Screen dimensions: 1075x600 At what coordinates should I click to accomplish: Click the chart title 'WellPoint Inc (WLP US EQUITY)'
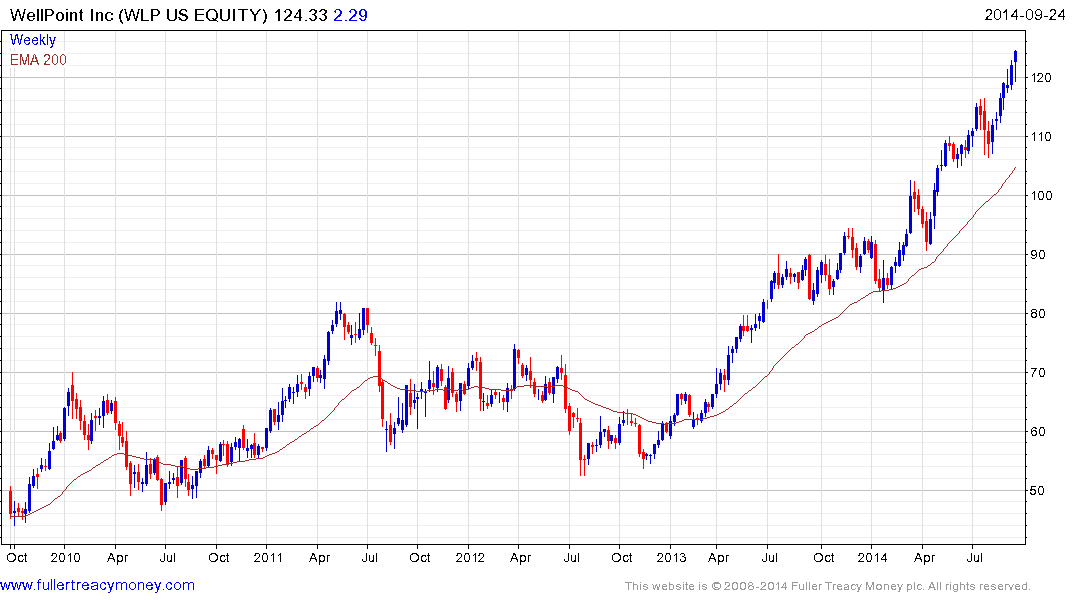(138, 15)
